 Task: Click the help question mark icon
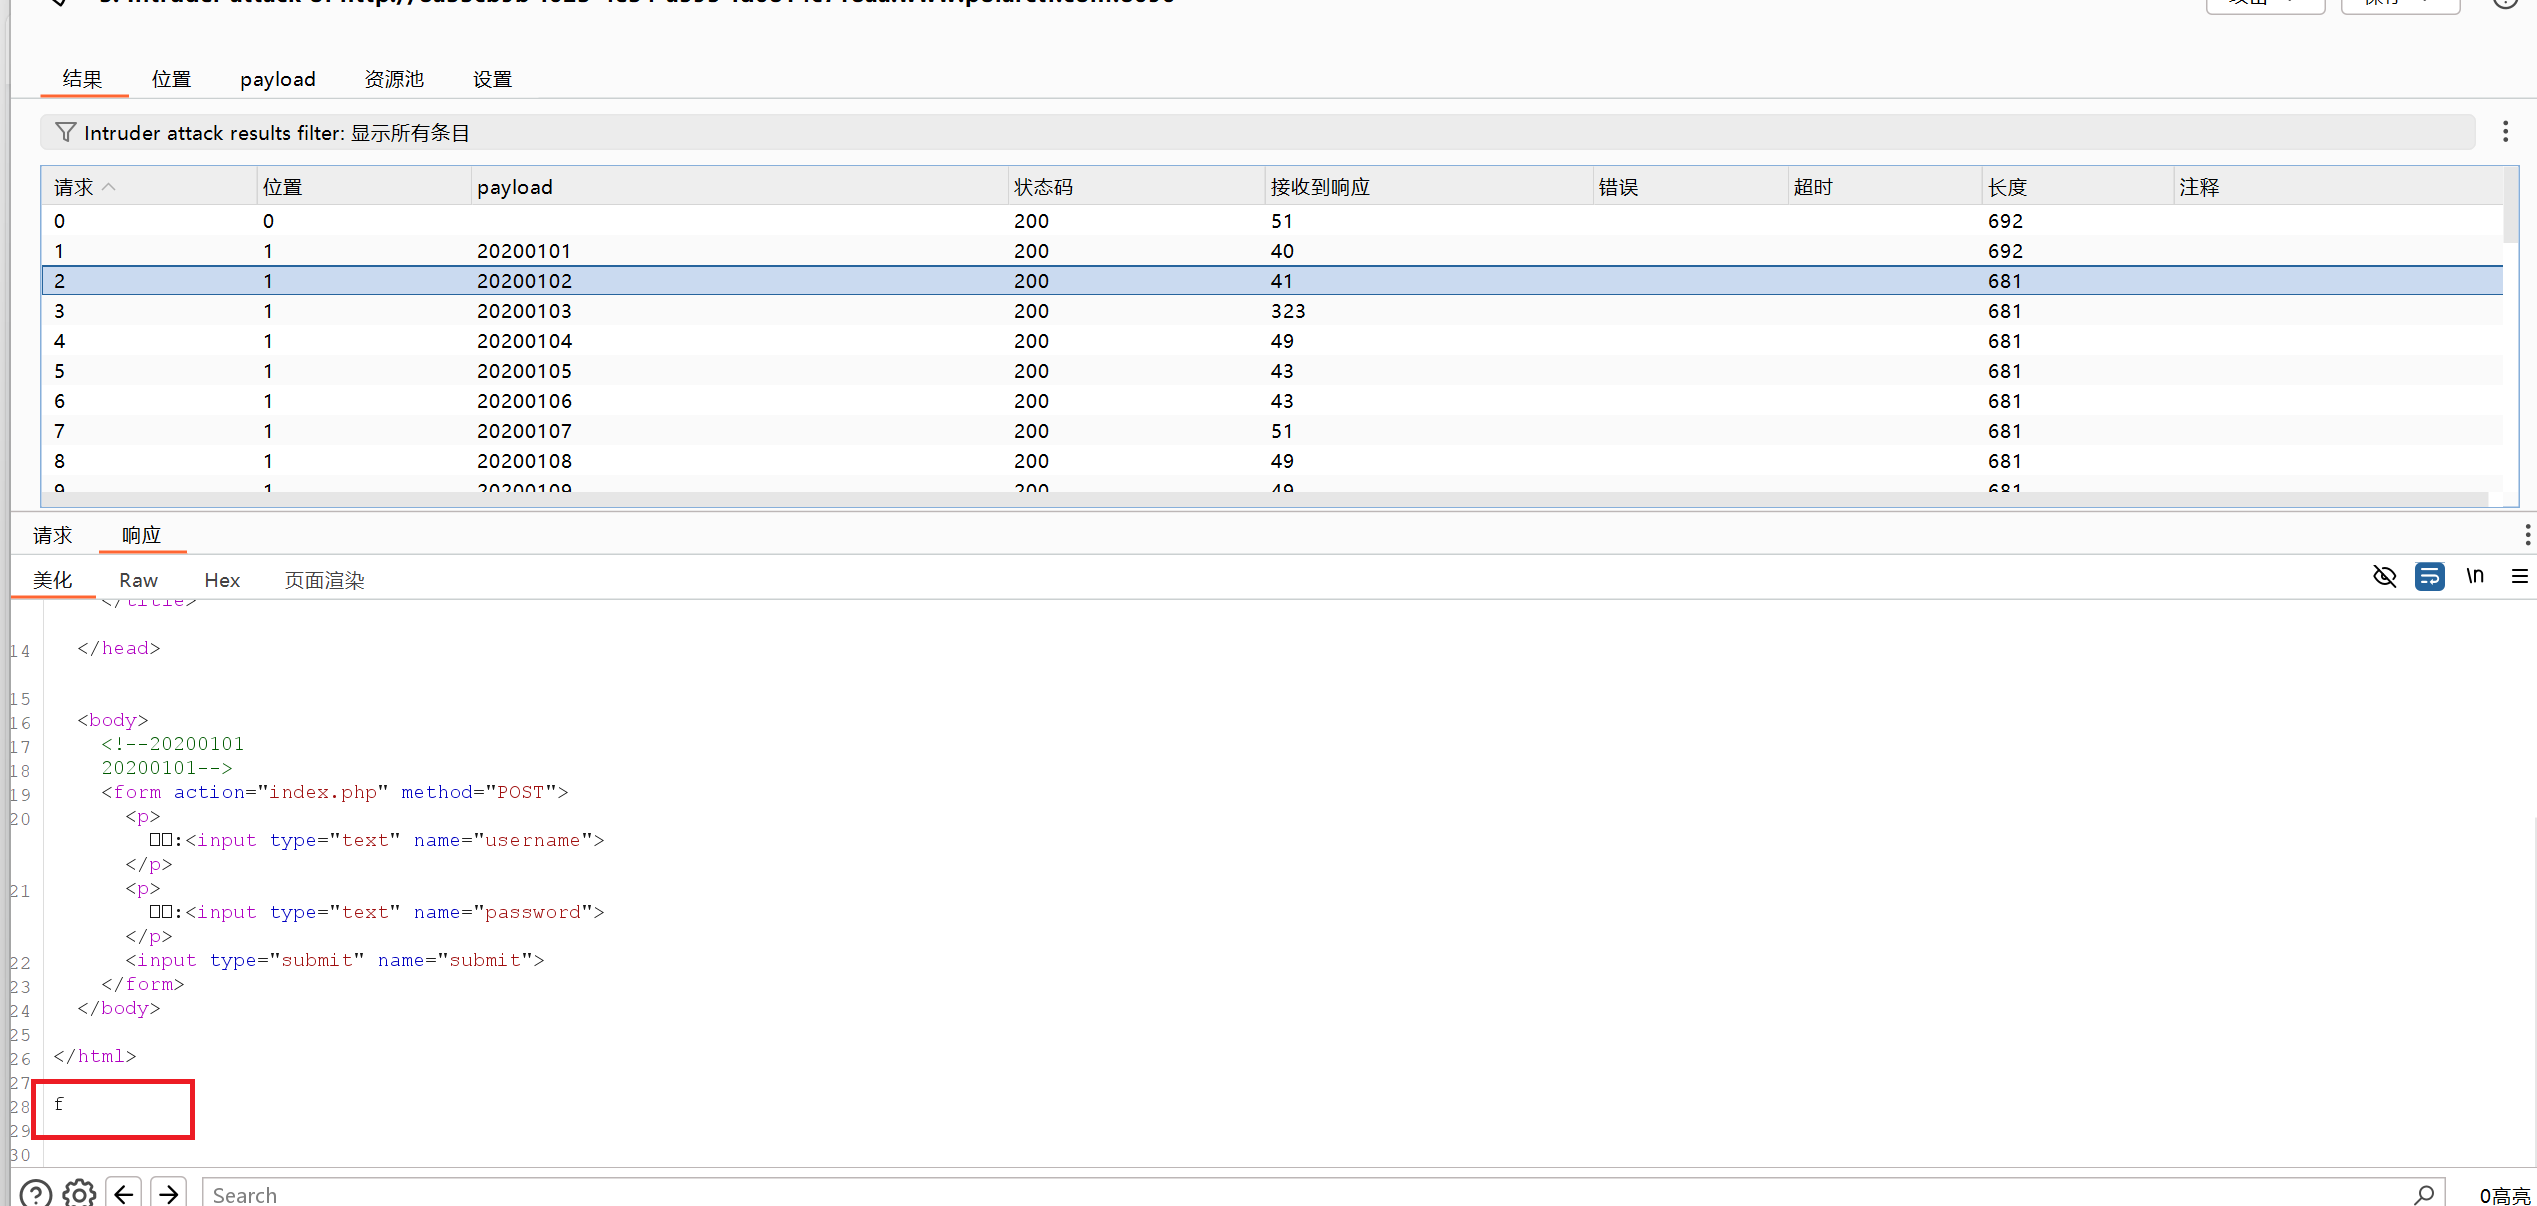[35, 1194]
